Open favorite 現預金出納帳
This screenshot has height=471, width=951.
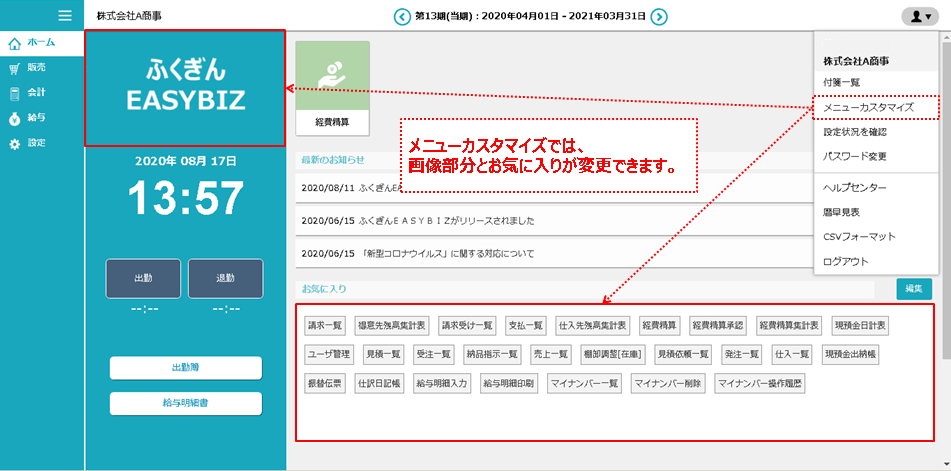(x=850, y=354)
